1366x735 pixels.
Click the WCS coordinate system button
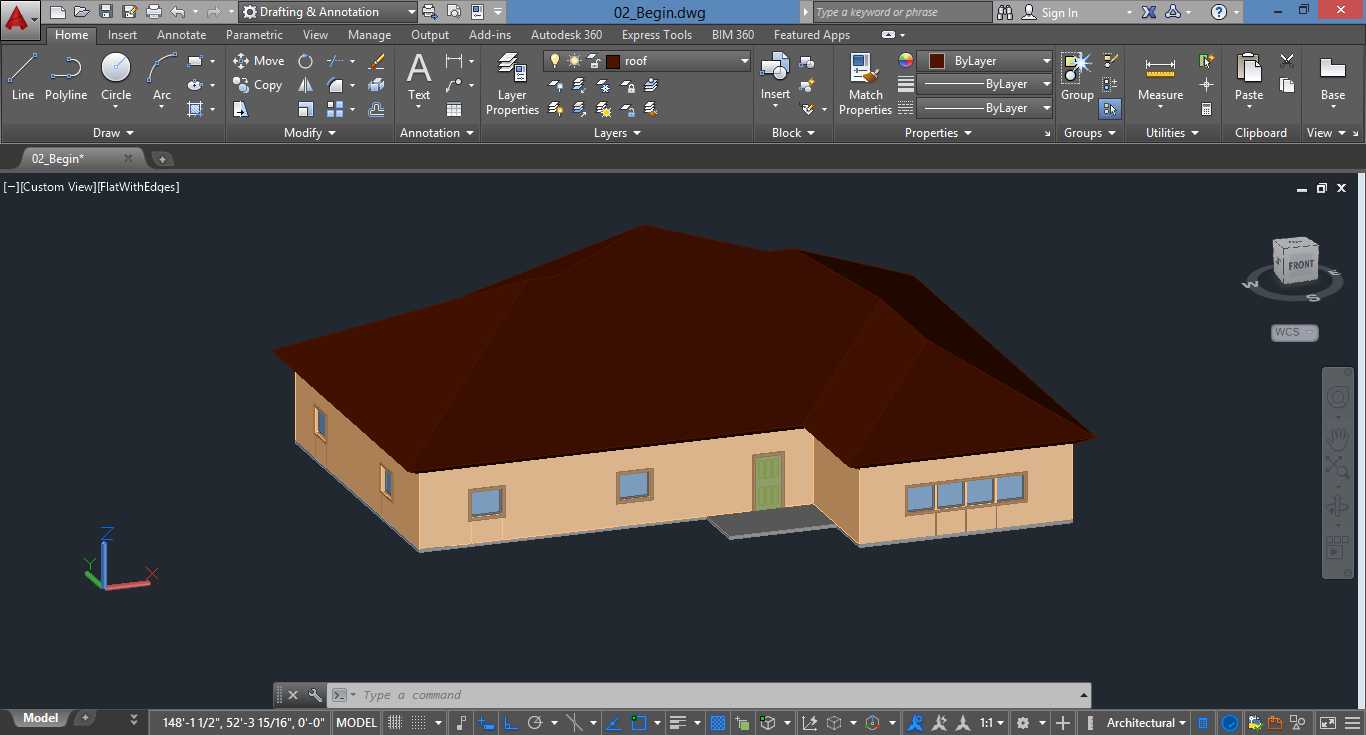coord(1295,332)
